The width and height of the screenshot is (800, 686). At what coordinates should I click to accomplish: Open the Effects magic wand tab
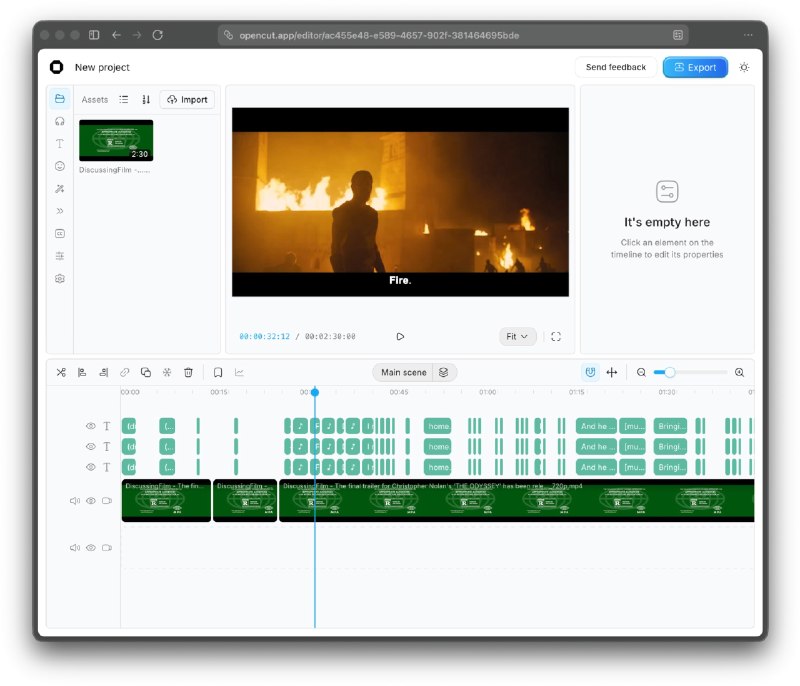pos(60,189)
